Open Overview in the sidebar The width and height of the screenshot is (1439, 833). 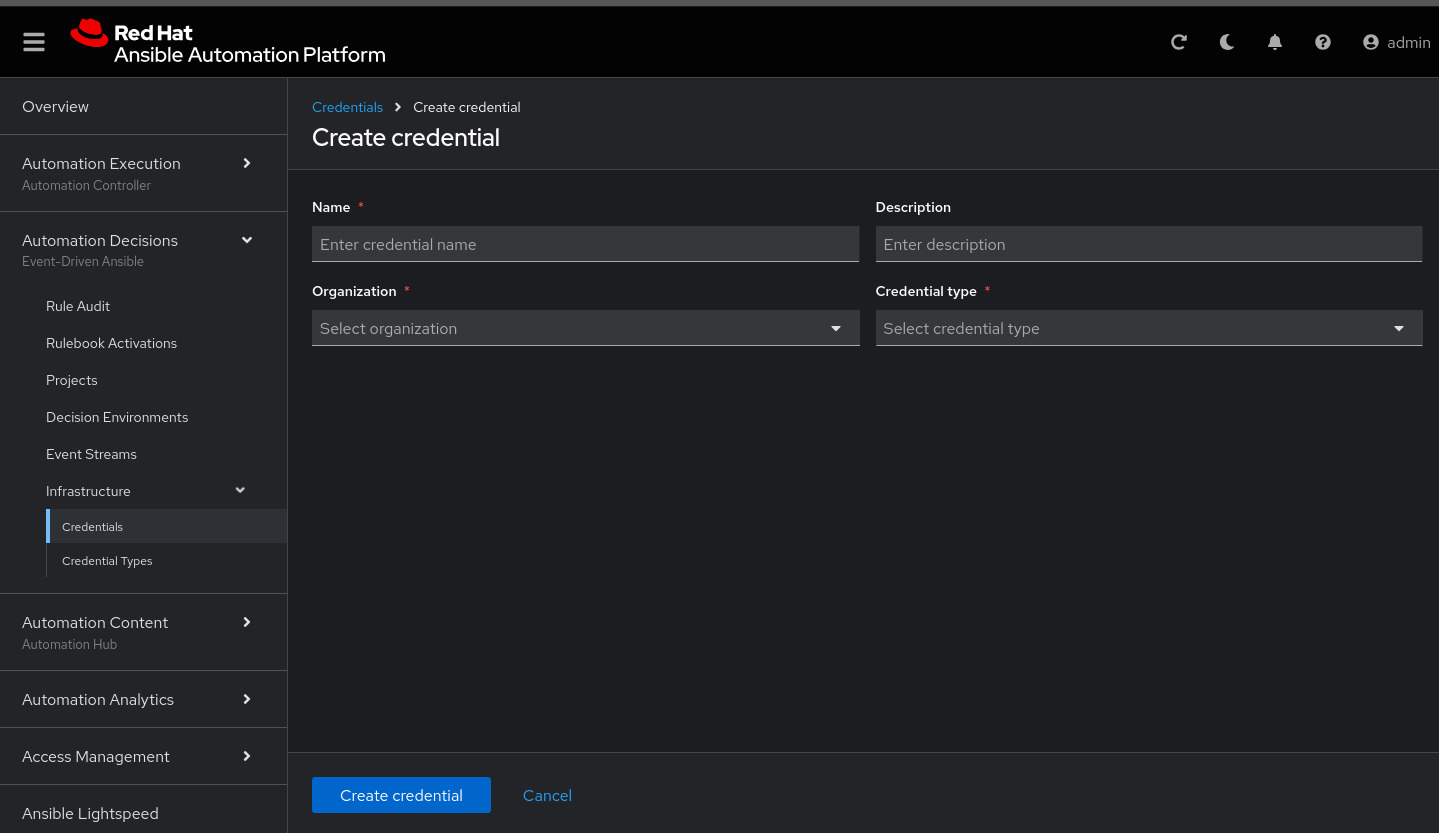pyautogui.click(x=143, y=106)
